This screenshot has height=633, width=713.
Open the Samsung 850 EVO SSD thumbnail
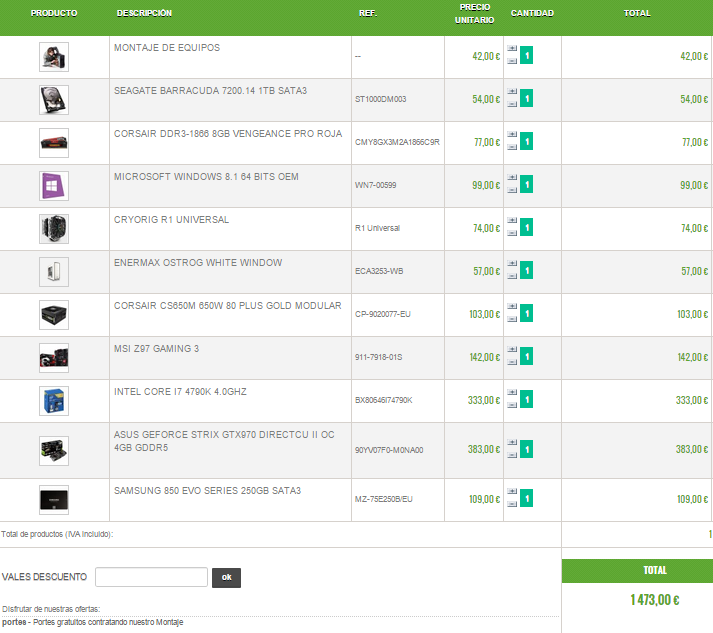[x=54, y=500]
